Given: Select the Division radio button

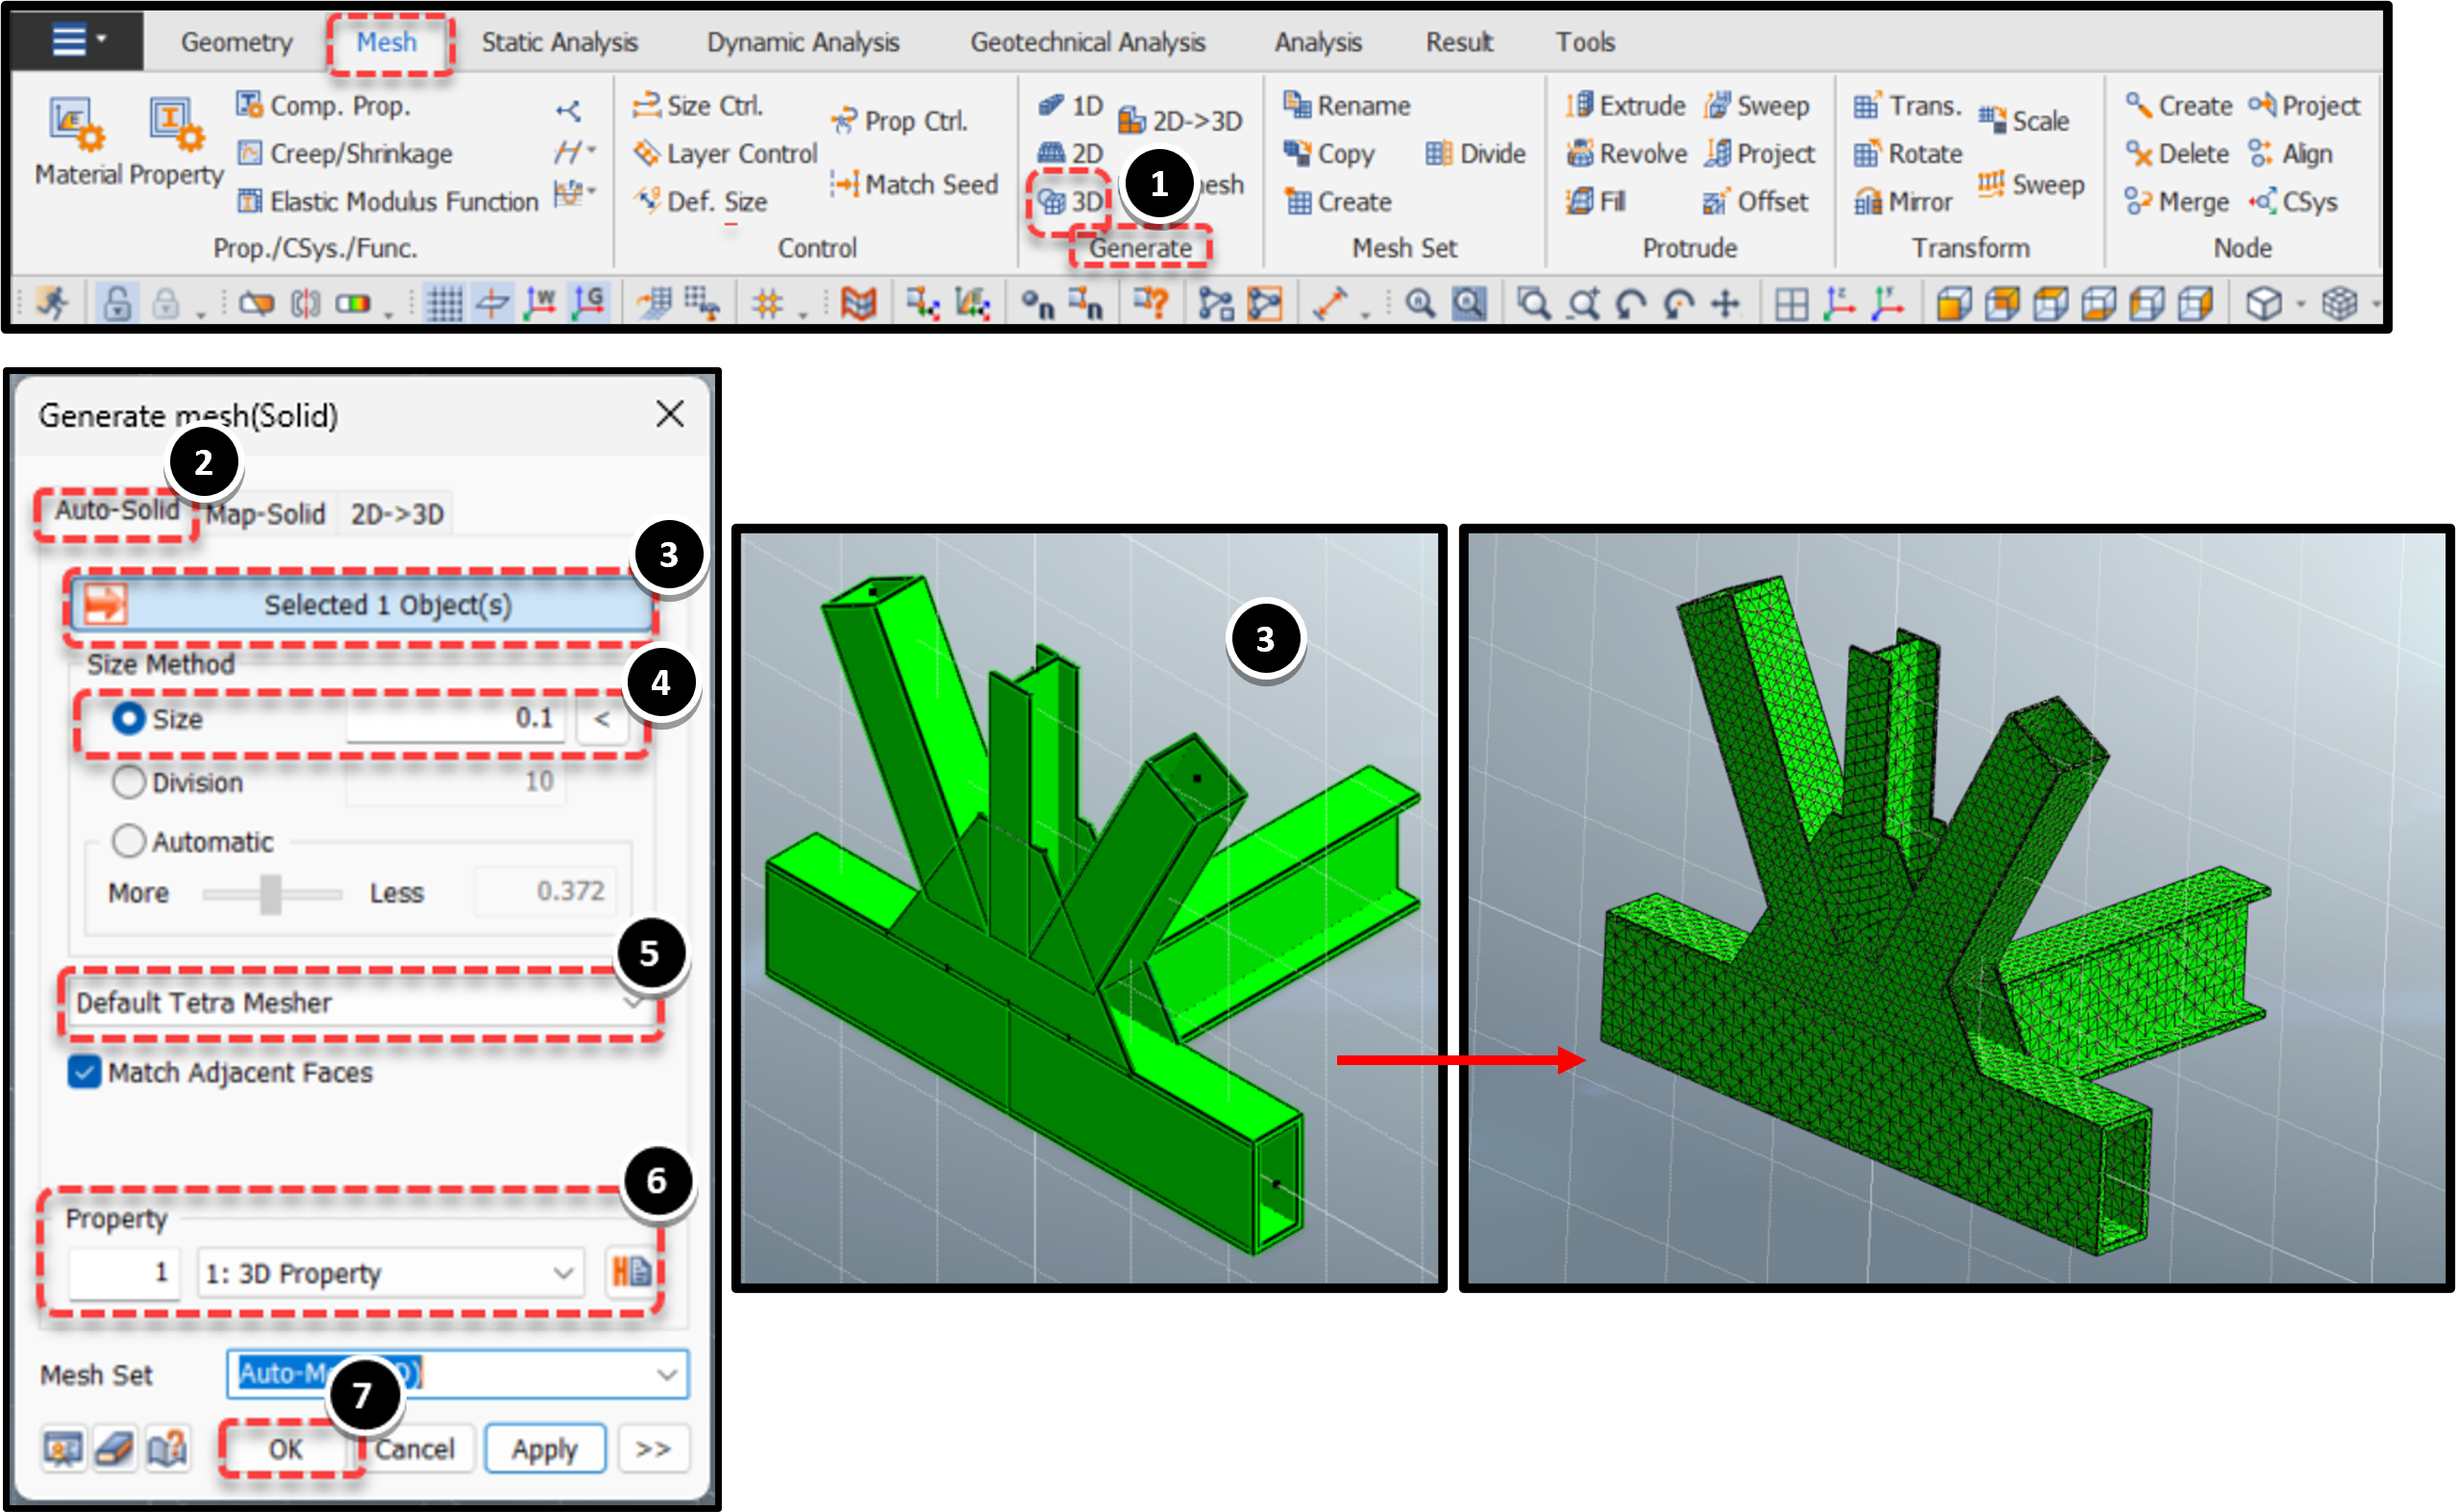Looking at the screenshot, I should pos(129,782).
